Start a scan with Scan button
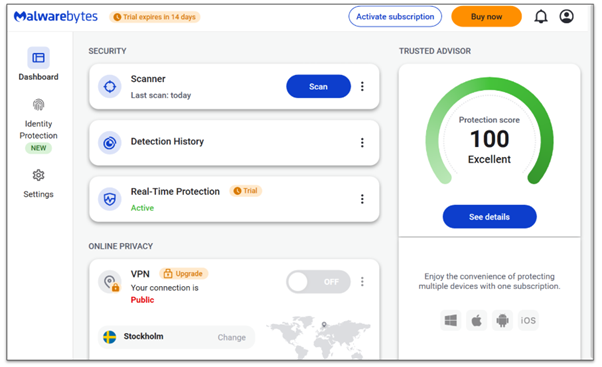602x367 pixels. pyautogui.click(x=318, y=86)
